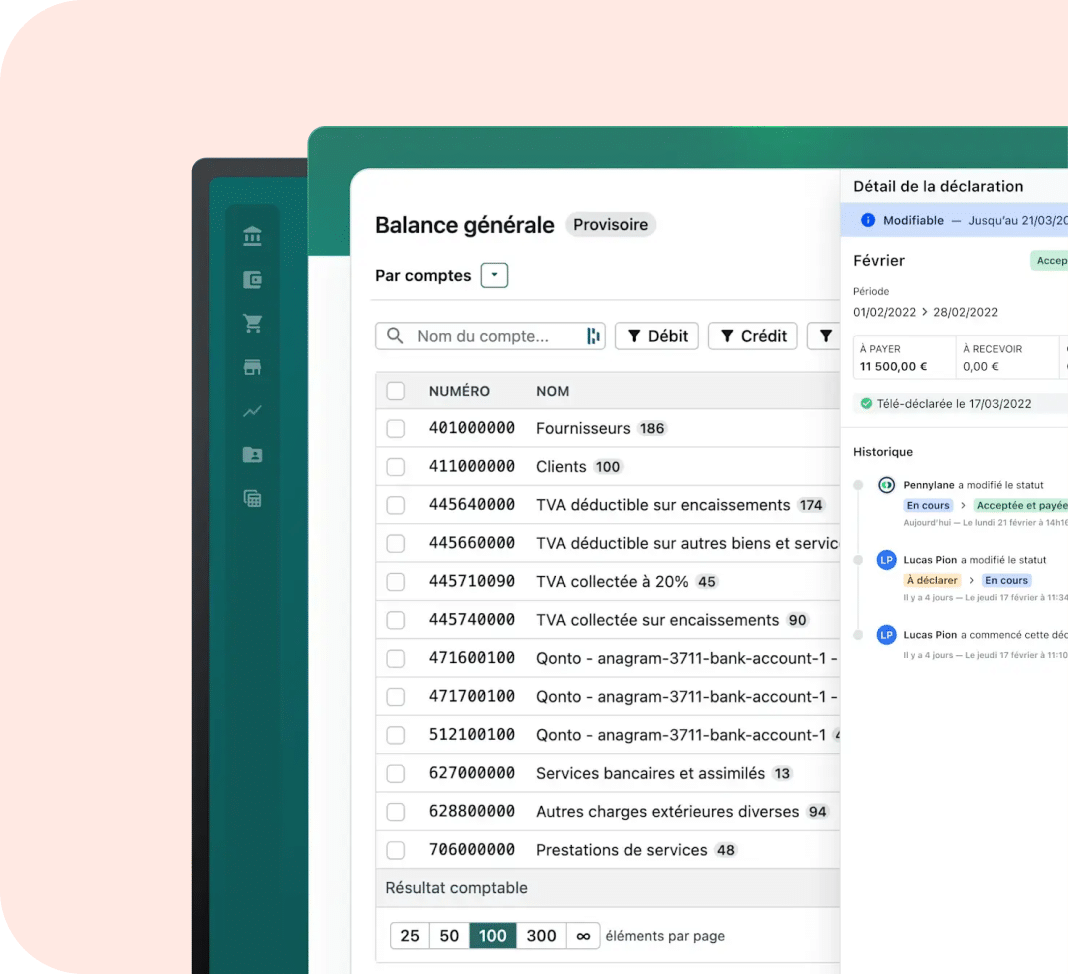Open TVA déductible sur encaissements row
1068x974 pixels.
click(608, 505)
